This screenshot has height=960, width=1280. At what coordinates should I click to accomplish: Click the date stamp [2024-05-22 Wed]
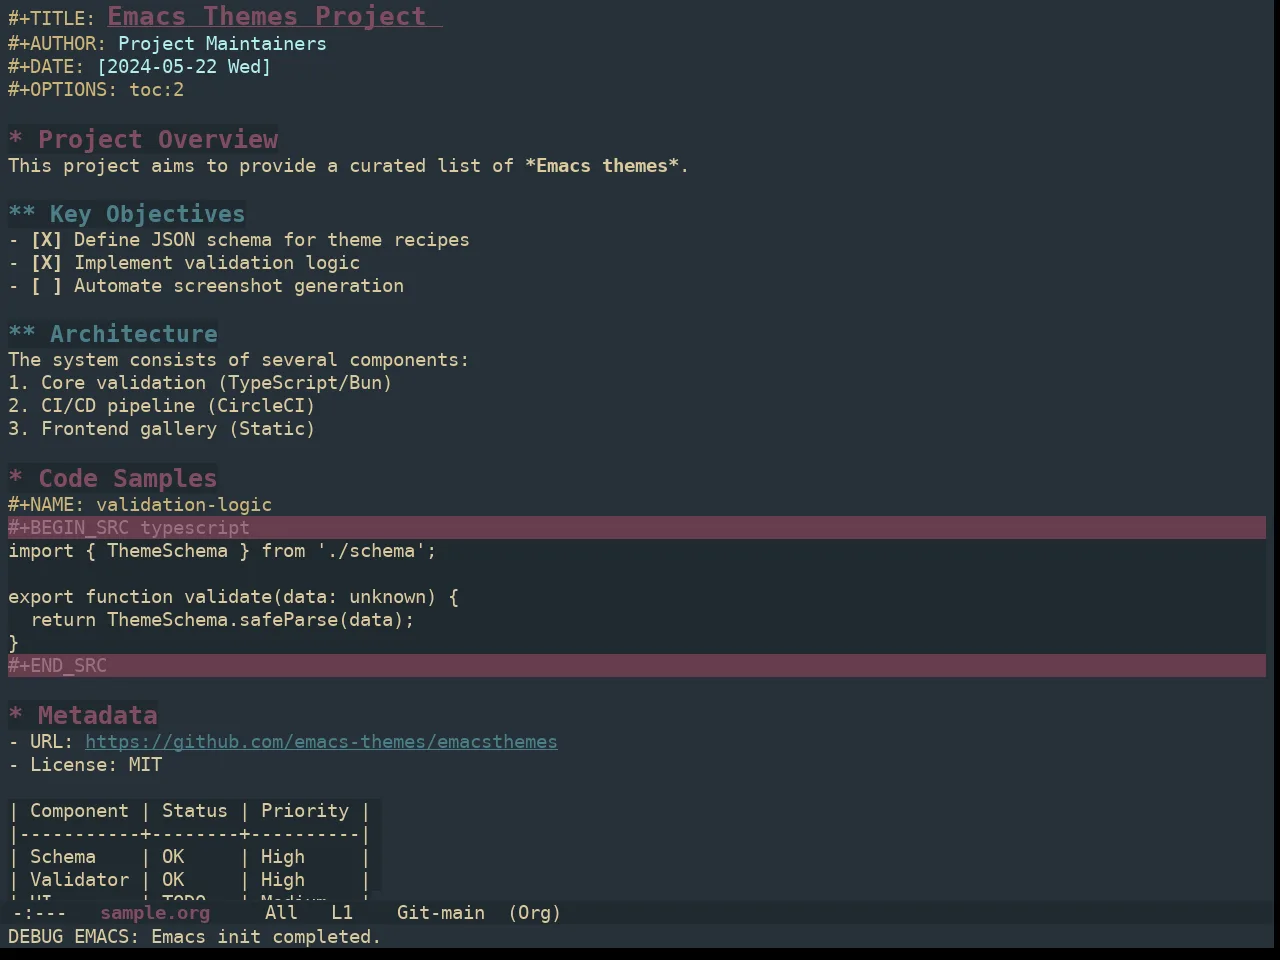(184, 67)
